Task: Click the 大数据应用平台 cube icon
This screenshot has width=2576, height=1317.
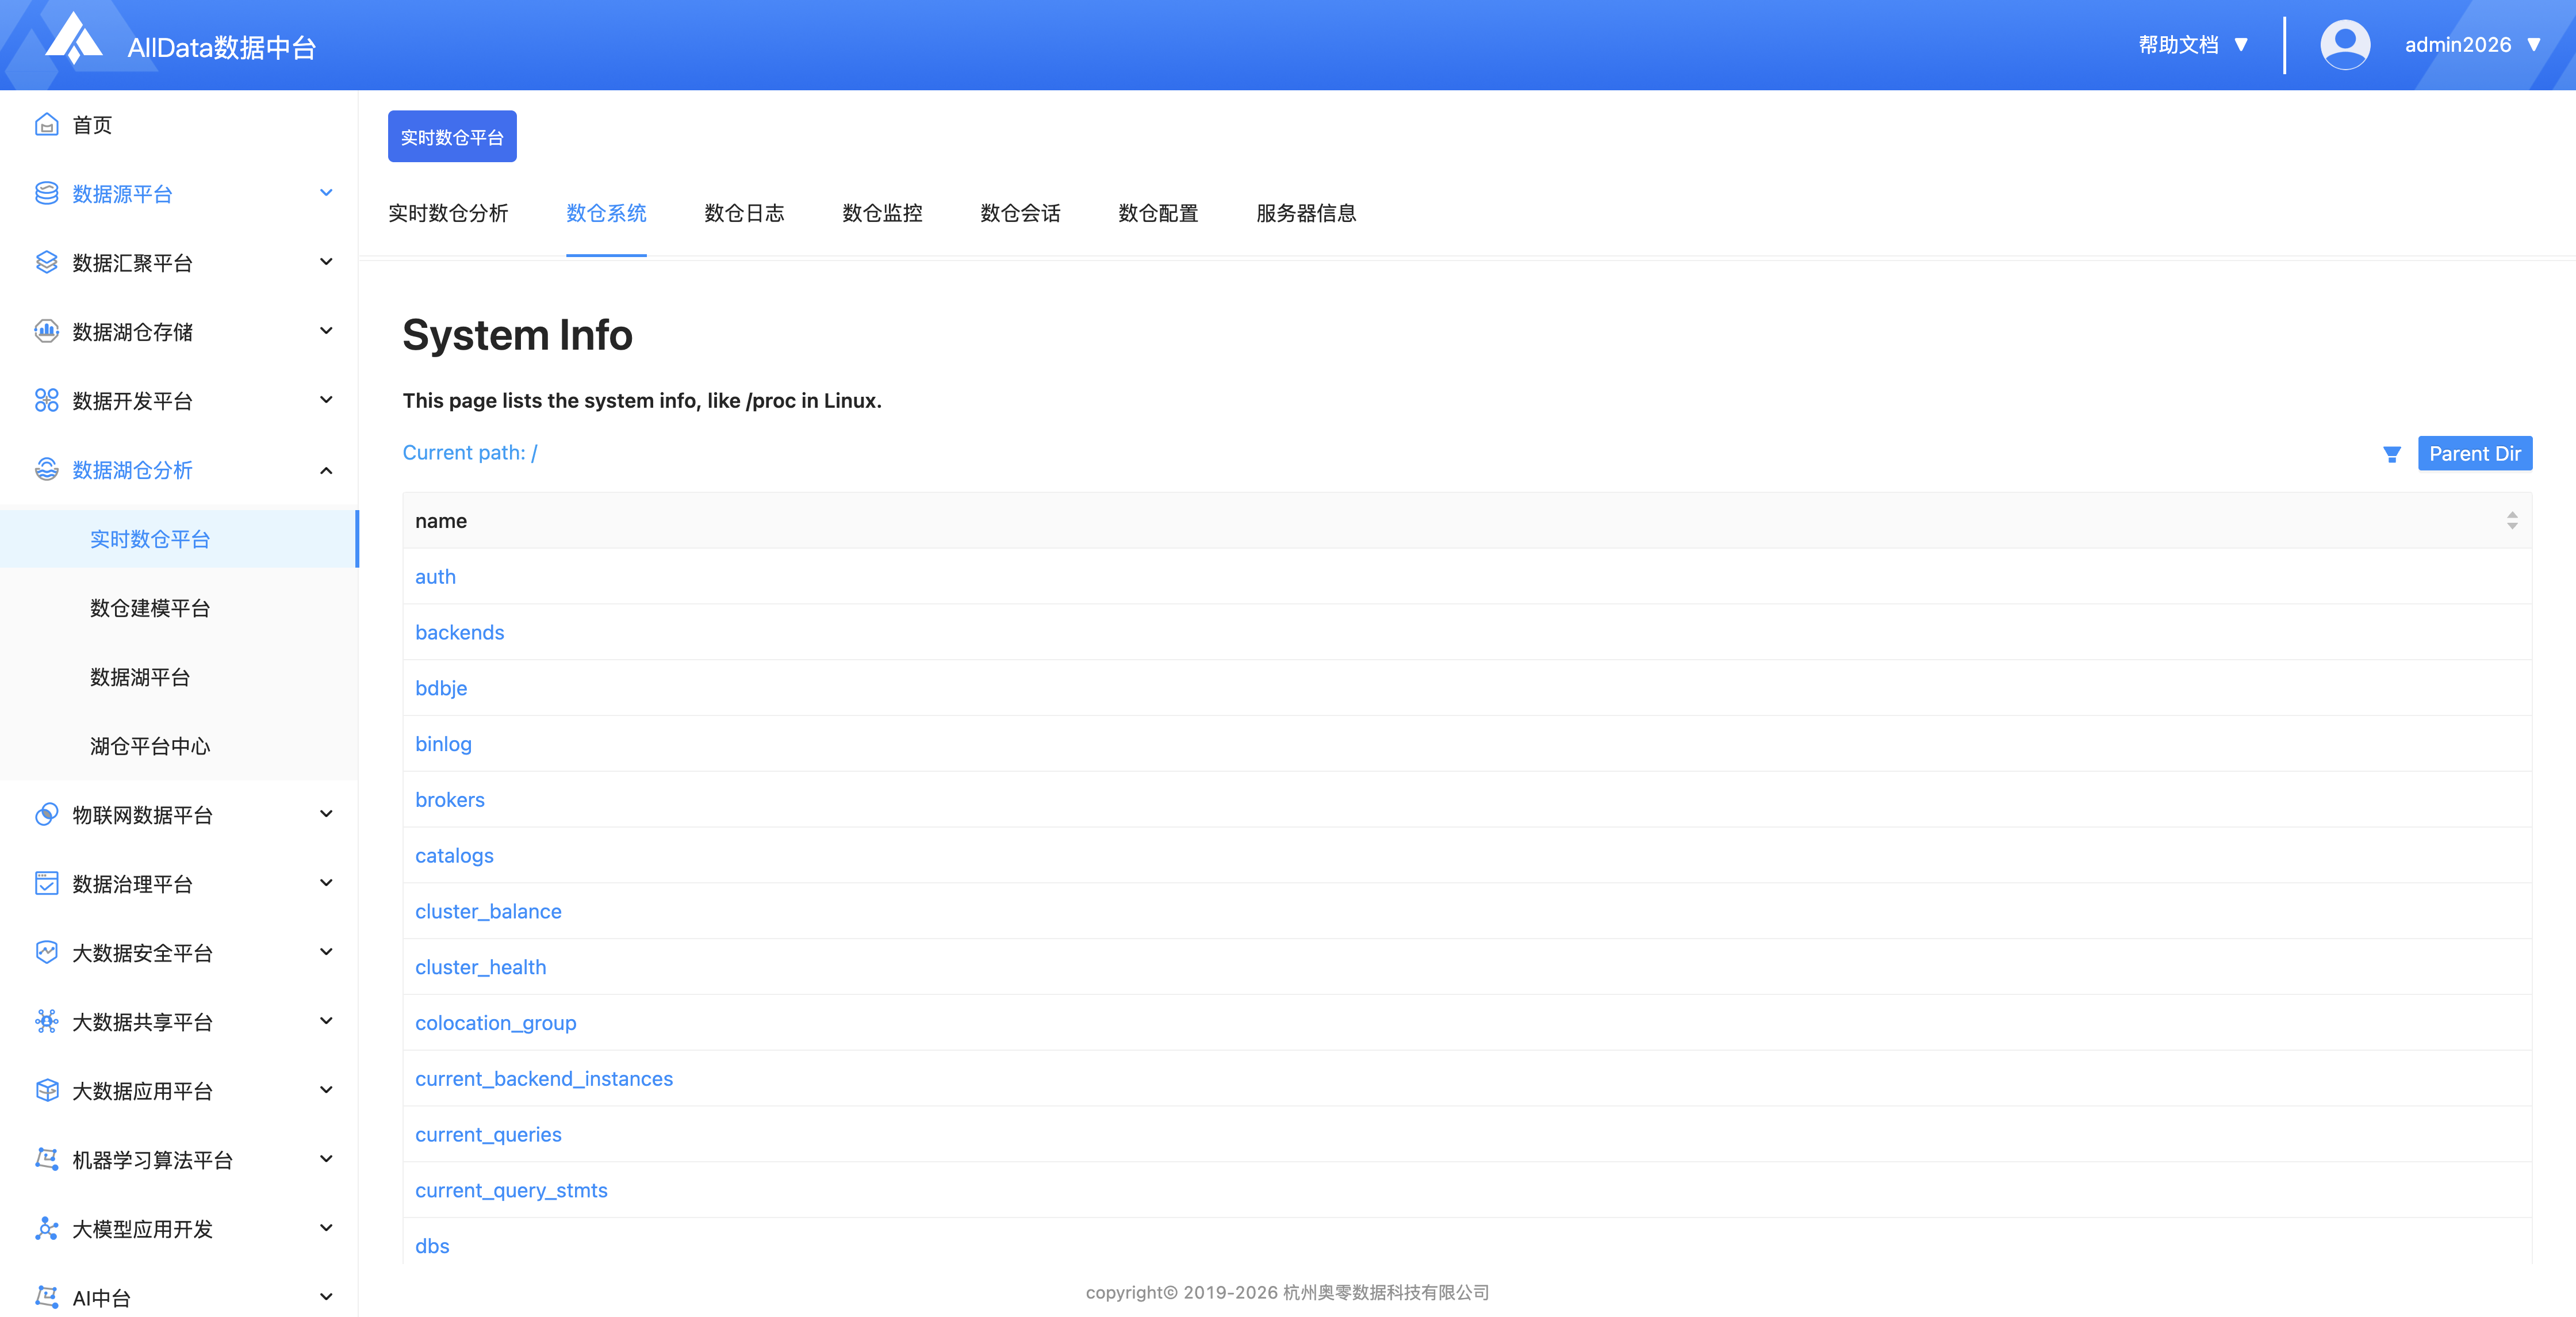Action: click(46, 1090)
